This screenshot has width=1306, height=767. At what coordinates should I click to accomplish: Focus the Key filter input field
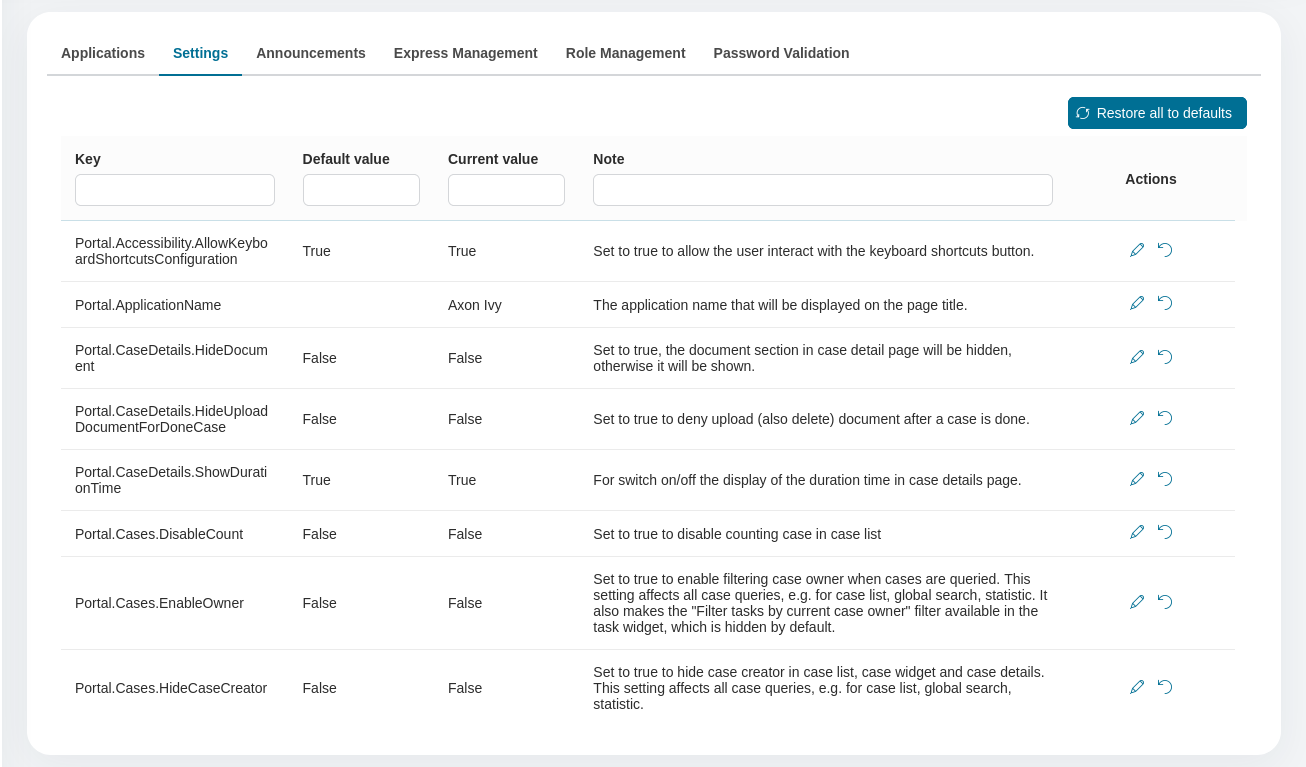point(175,190)
